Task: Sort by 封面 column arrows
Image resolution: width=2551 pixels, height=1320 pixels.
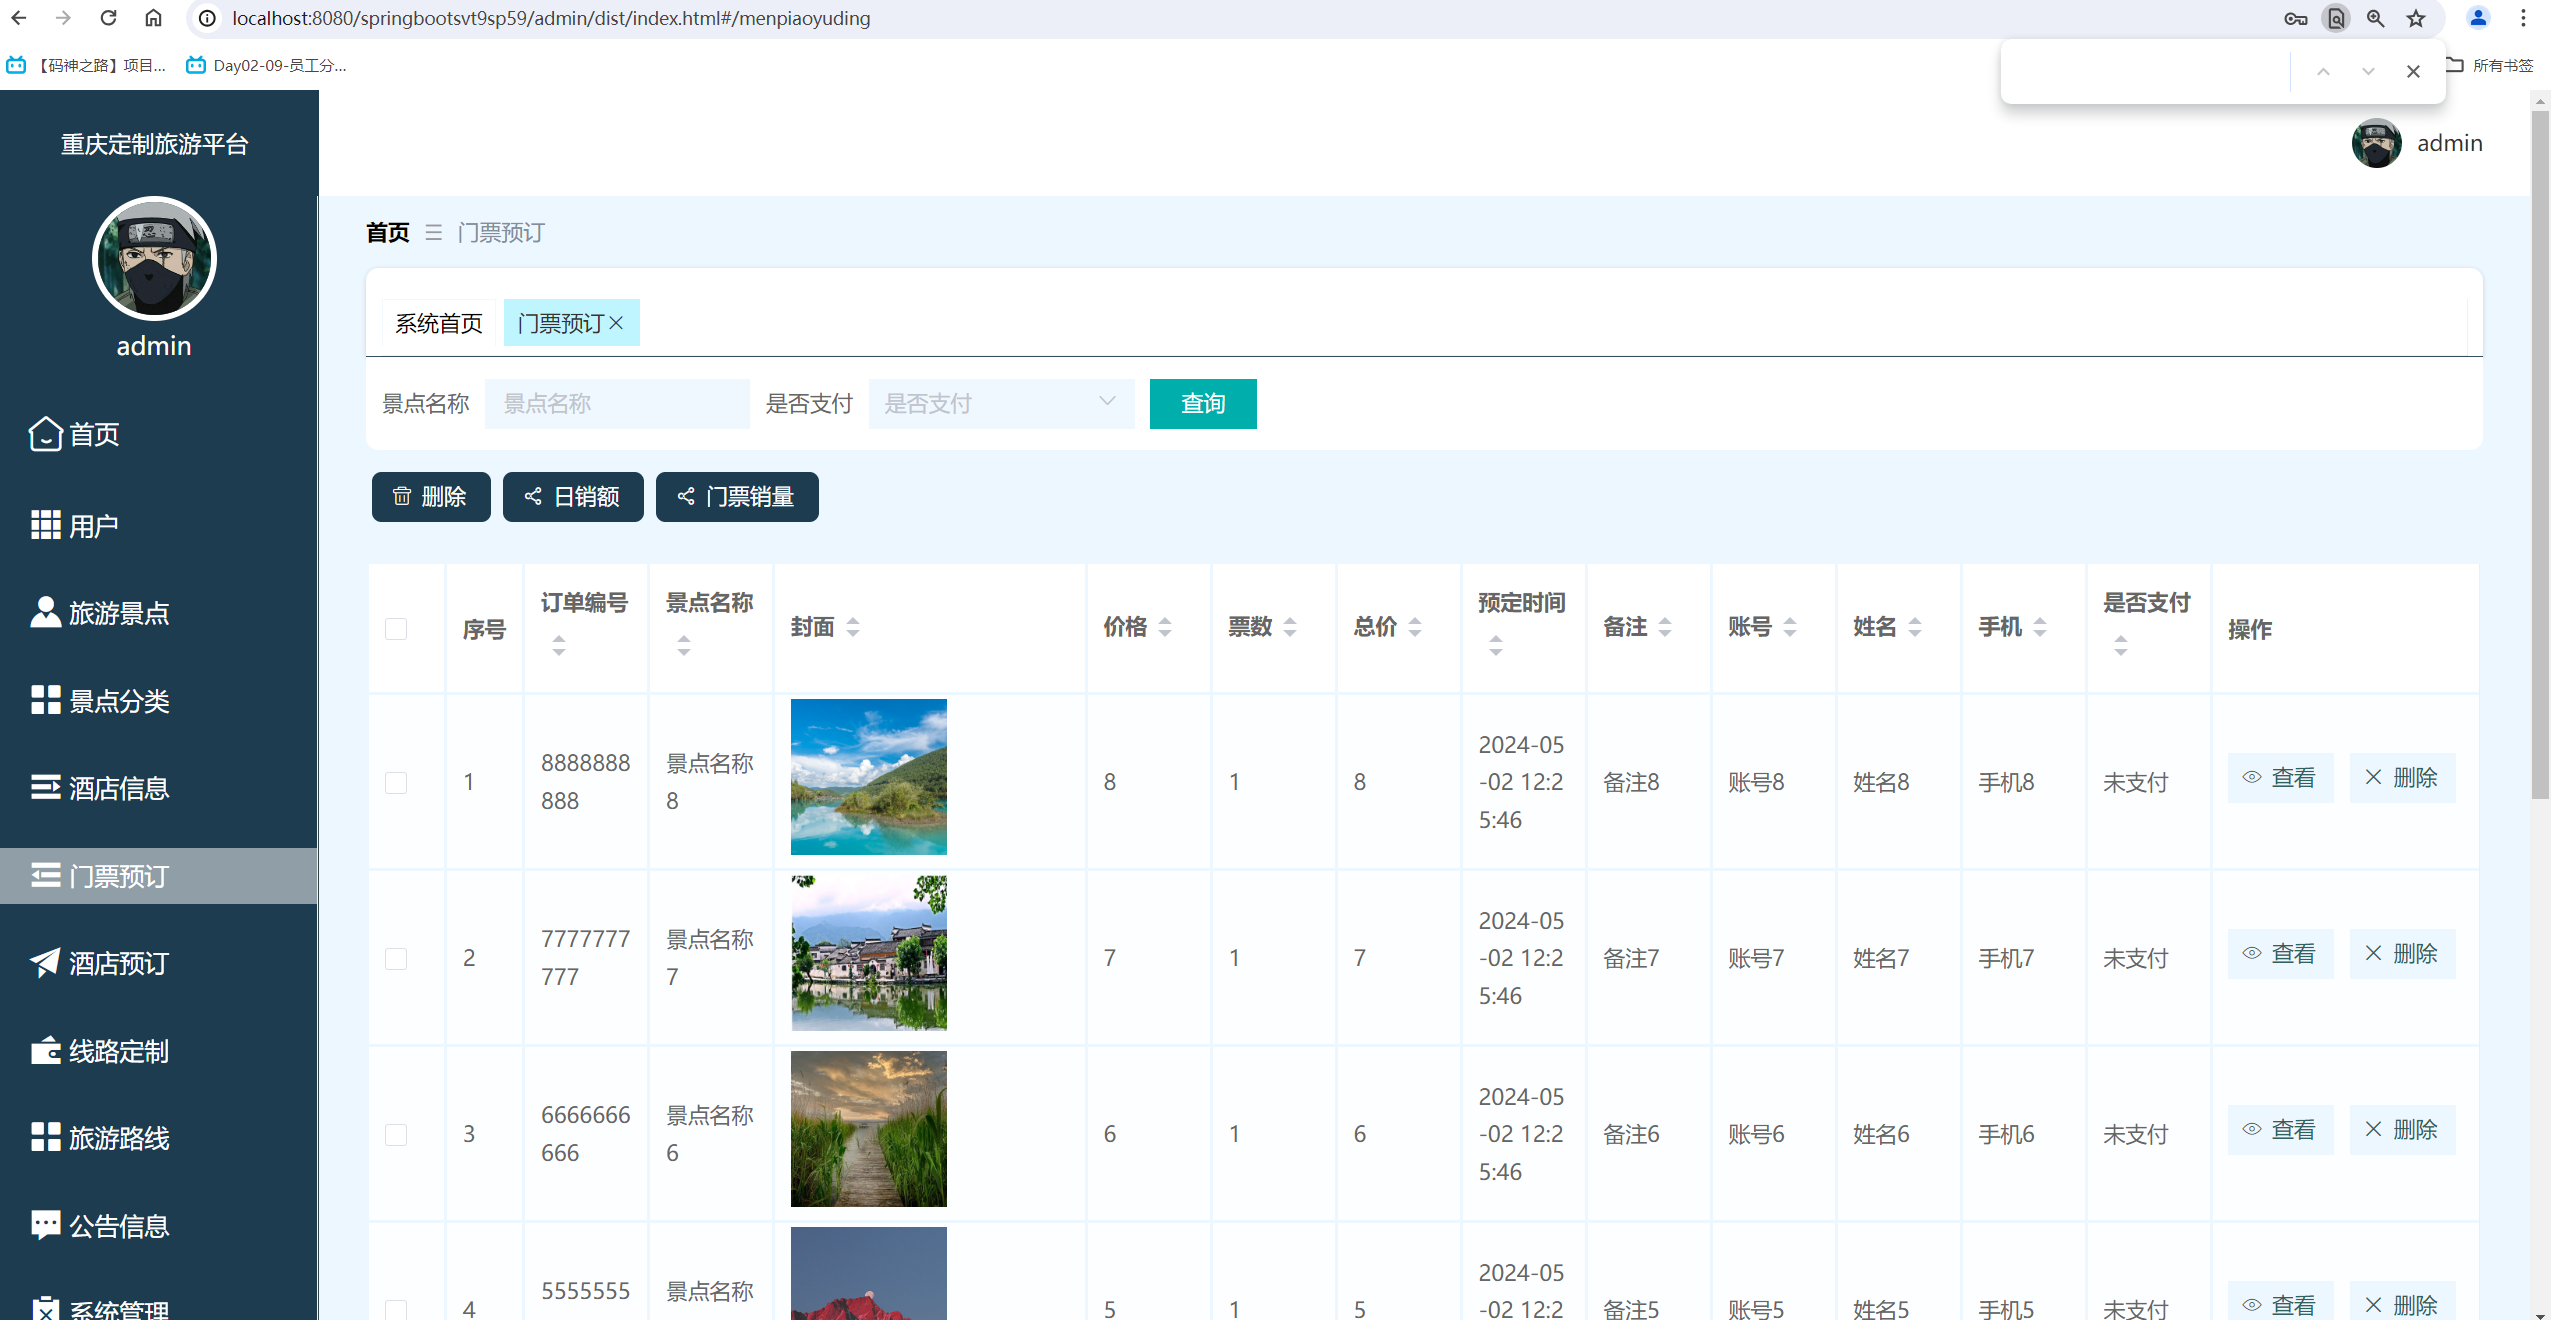Action: click(x=853, y=627)
